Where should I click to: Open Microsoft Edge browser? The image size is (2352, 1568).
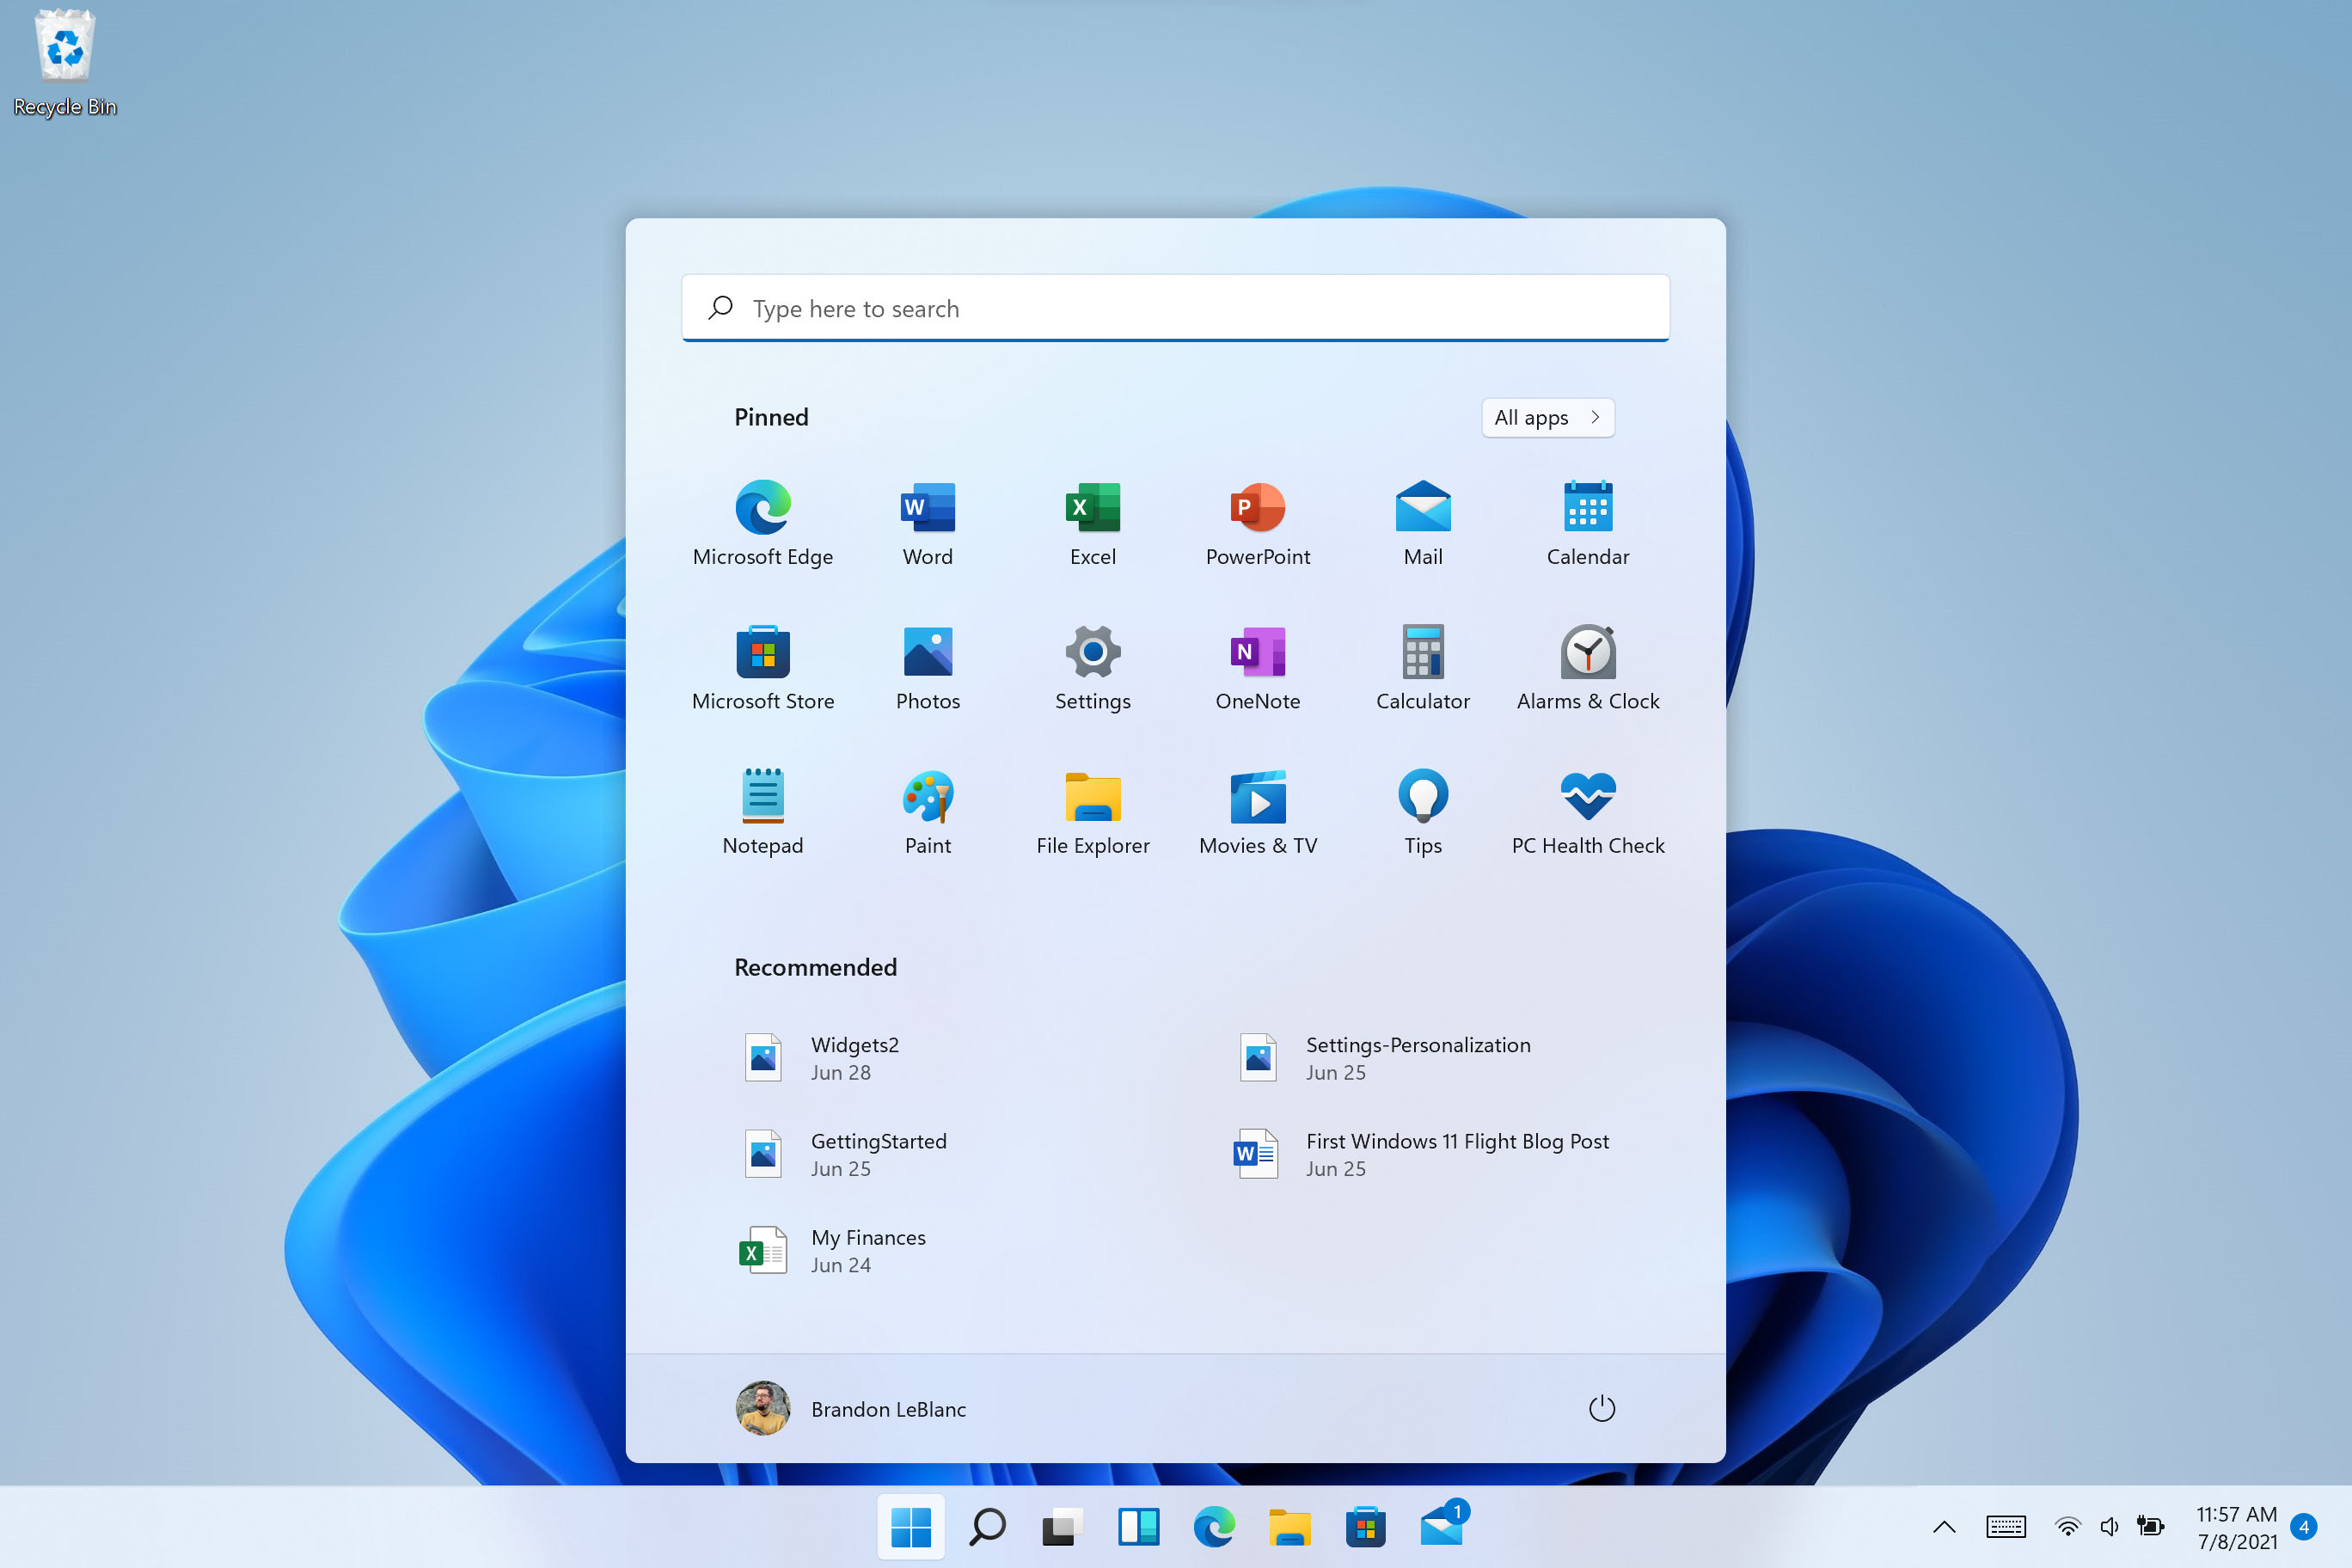[x=763, y=505]
